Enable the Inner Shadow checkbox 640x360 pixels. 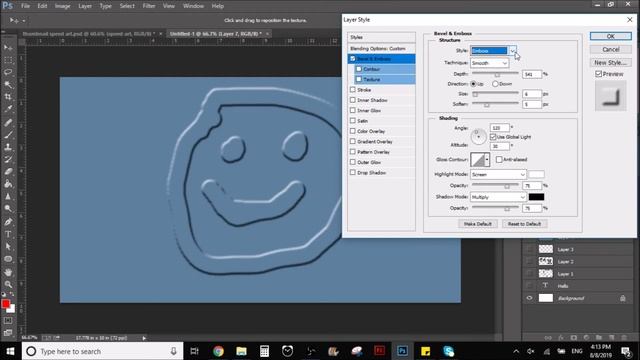coord(353,100)
